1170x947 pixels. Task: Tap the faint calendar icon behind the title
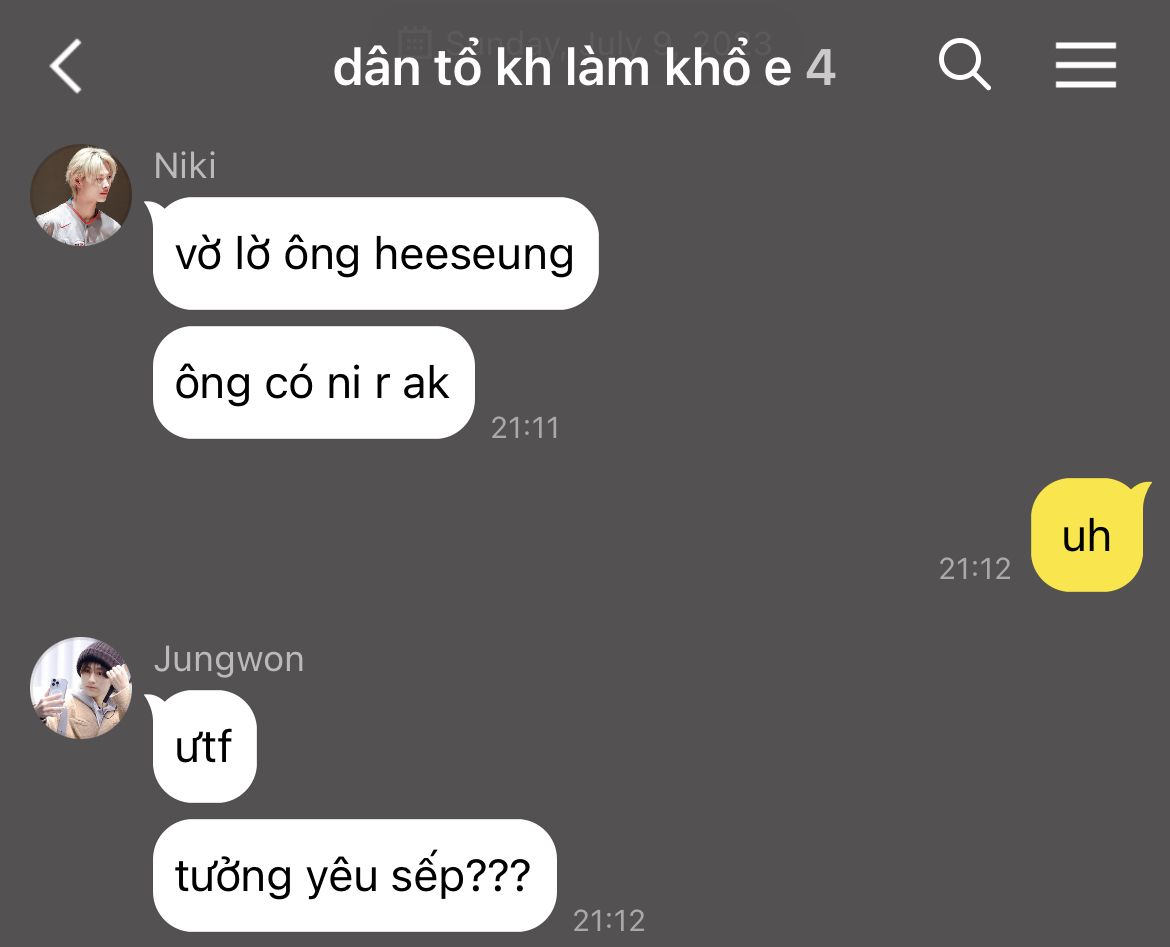[415, 40]
